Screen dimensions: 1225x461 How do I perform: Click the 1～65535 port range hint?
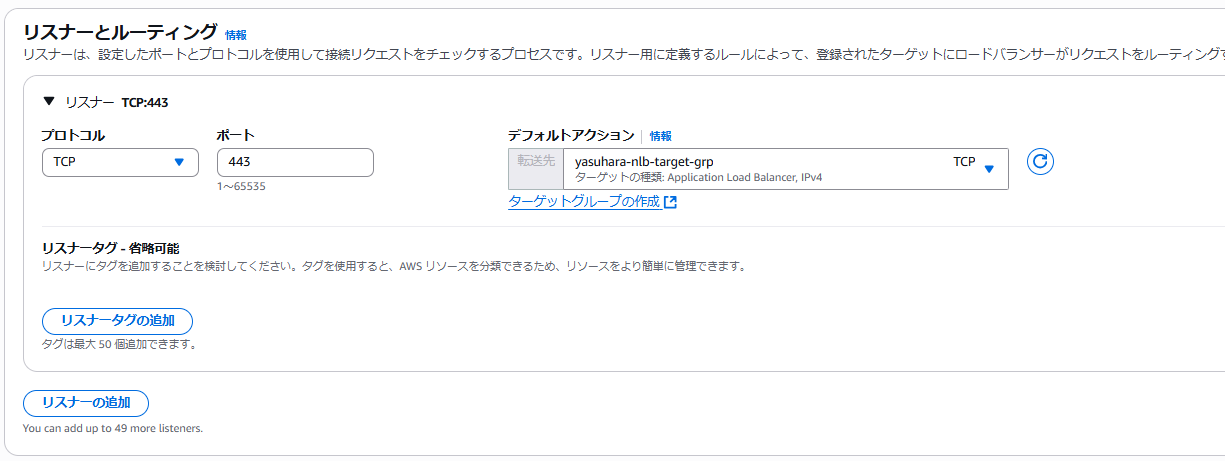point(241,187)
